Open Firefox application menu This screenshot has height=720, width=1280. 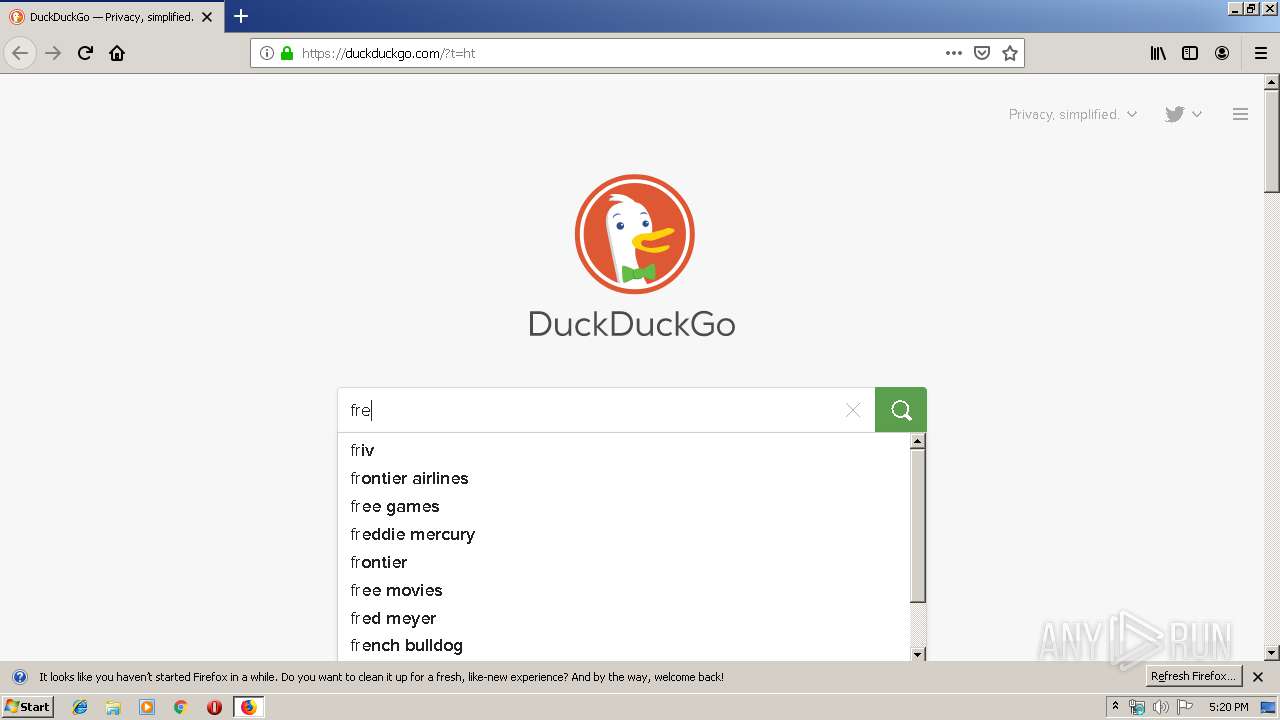point(1261,53)
